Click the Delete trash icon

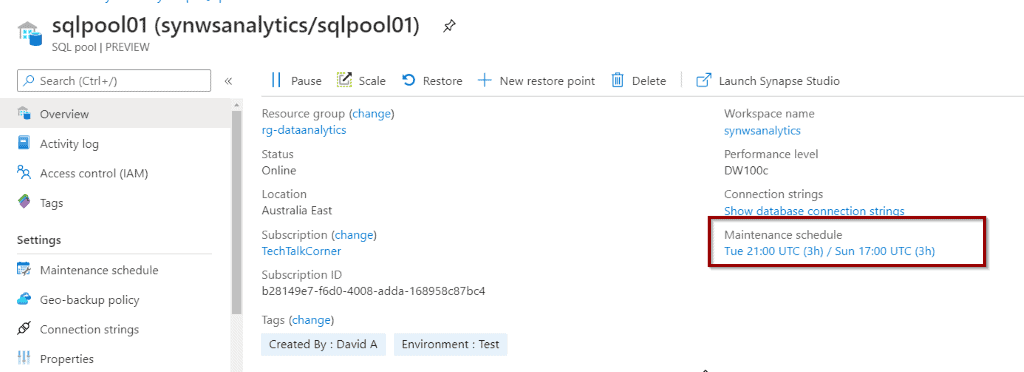tap(617, 80)
